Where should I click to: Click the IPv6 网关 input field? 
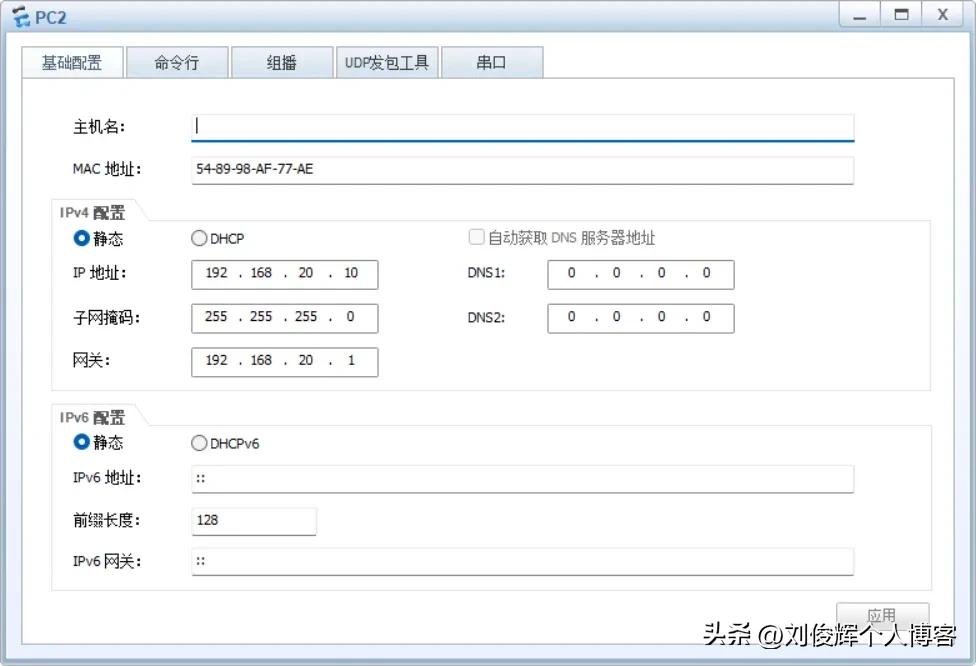(x=522, y=561)
